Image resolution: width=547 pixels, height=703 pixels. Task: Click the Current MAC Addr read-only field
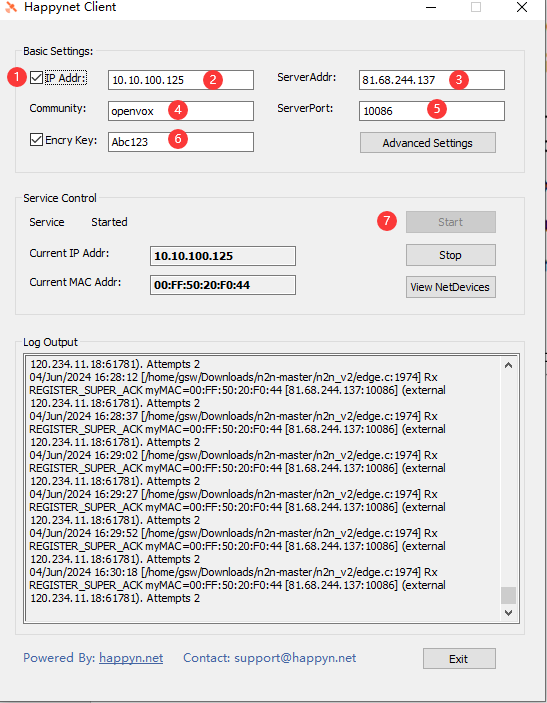pos(223,285)
